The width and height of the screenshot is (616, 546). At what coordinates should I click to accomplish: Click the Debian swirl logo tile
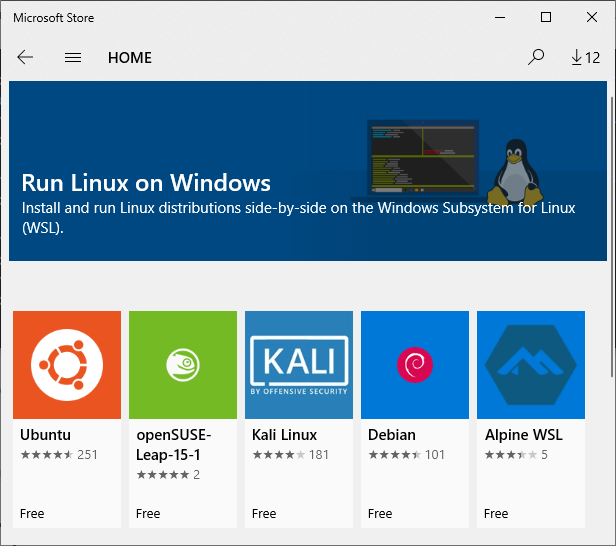point(415,365)
